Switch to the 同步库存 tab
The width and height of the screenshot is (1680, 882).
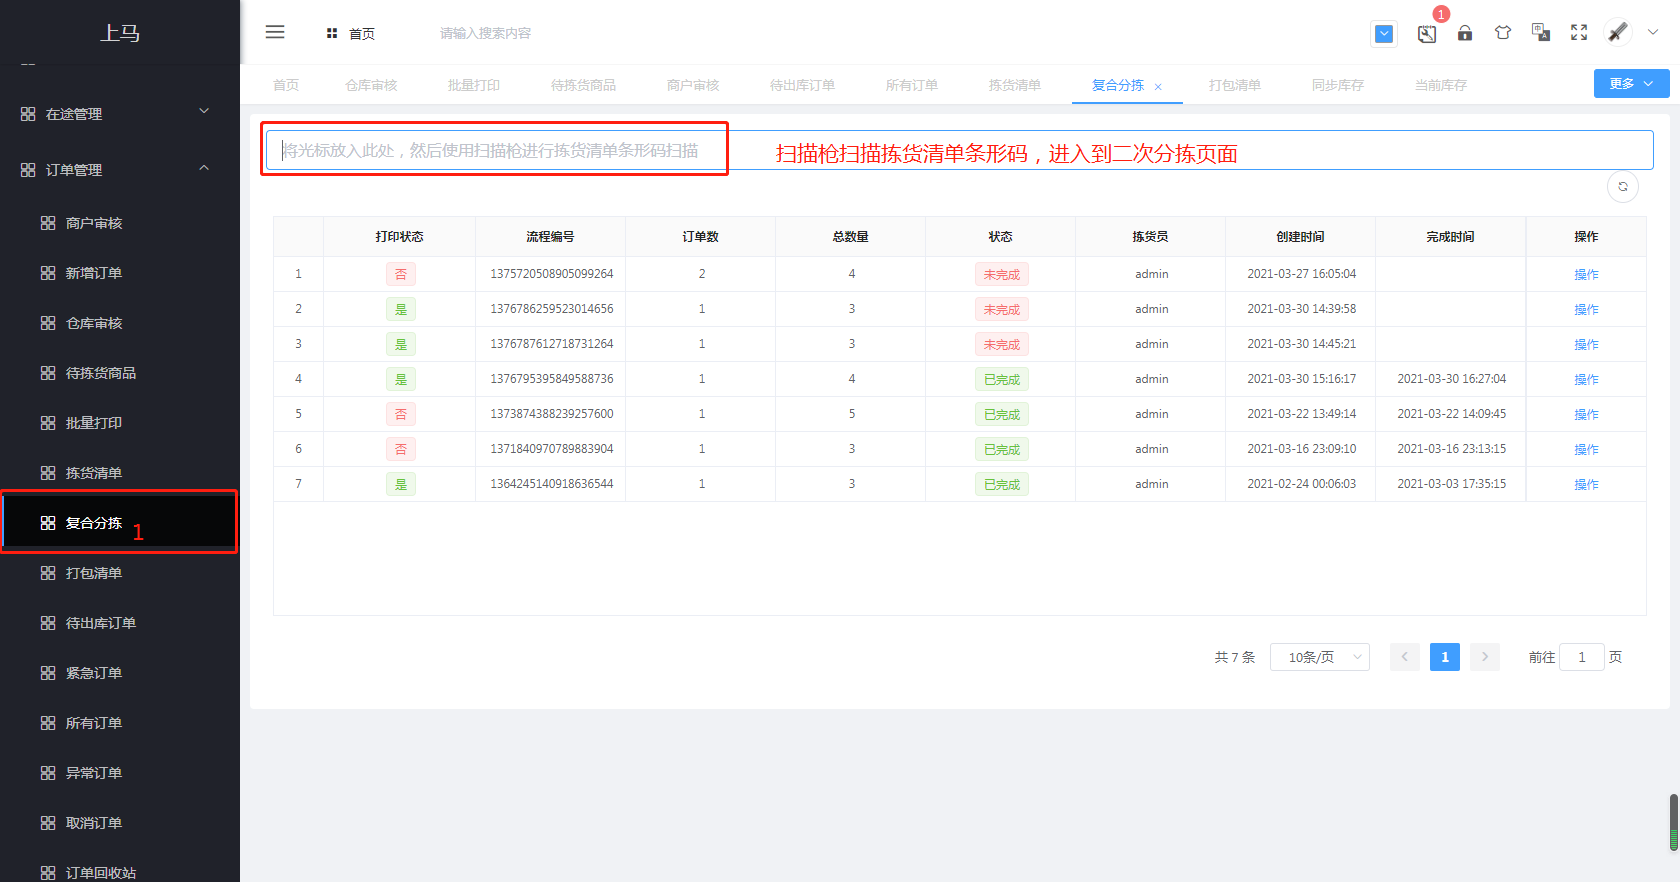tap(1338, 85)
